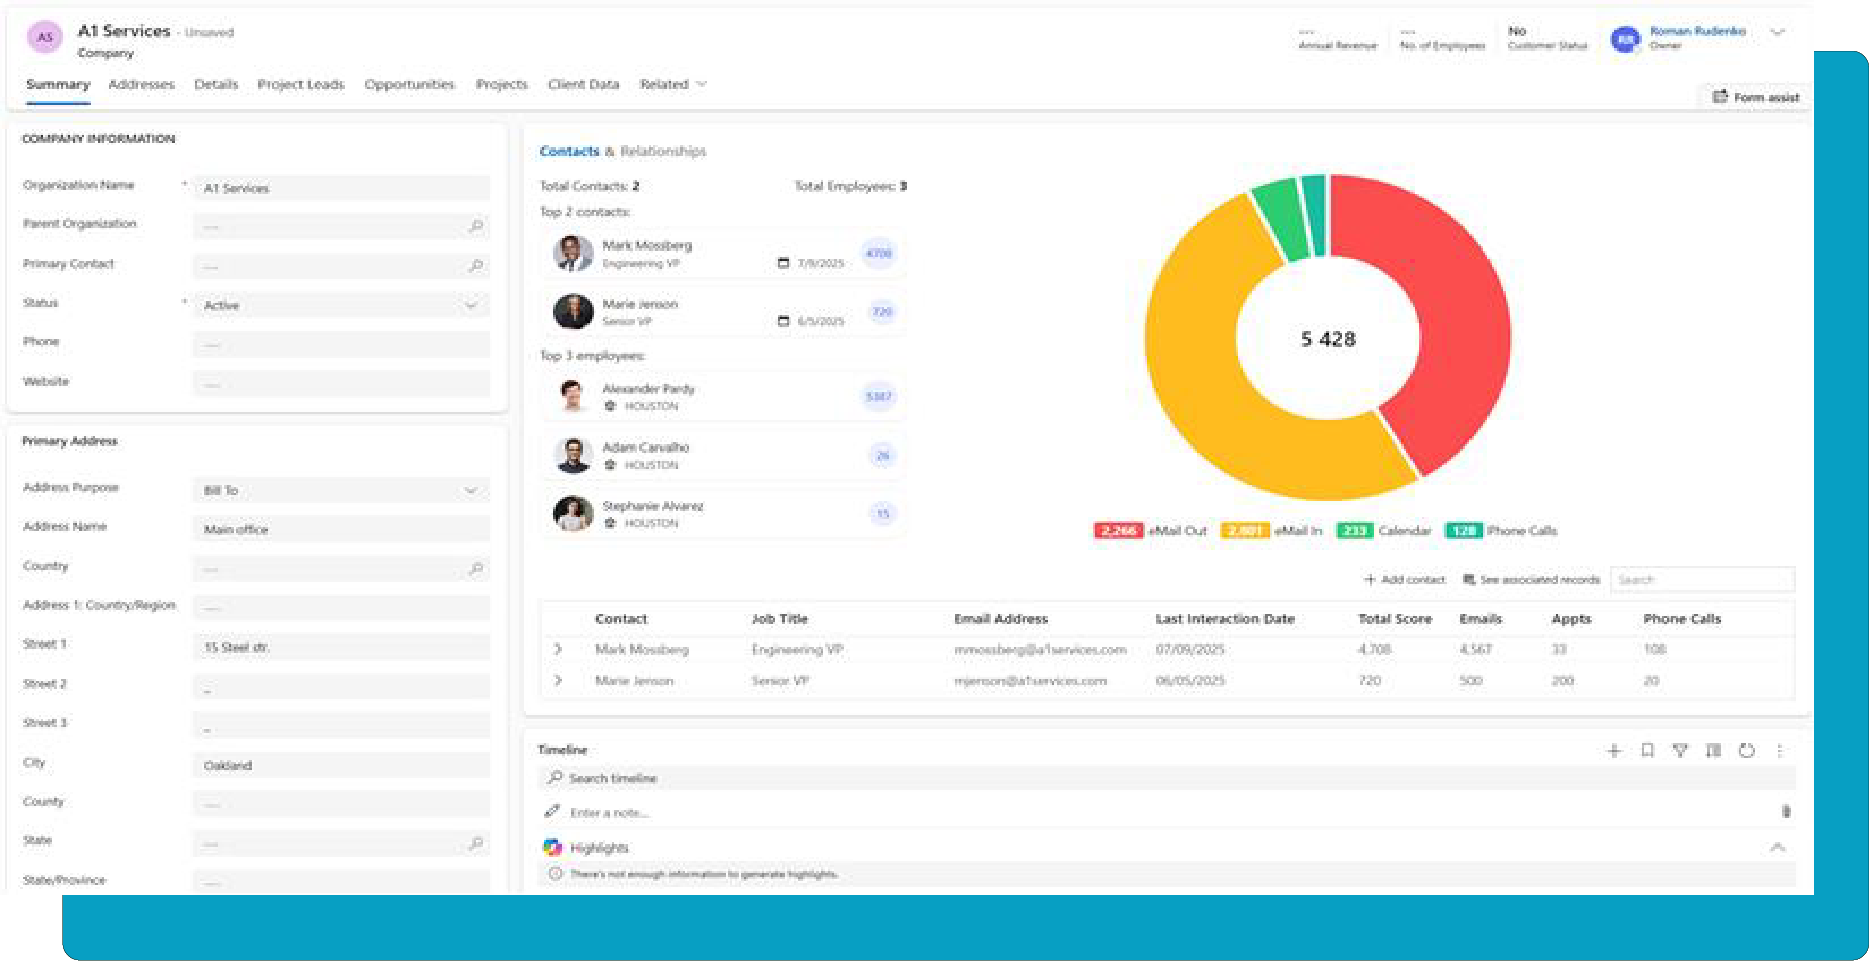The image size is (1869, 961).
Task: Open the Related tab menu
Action: (673, 84)
